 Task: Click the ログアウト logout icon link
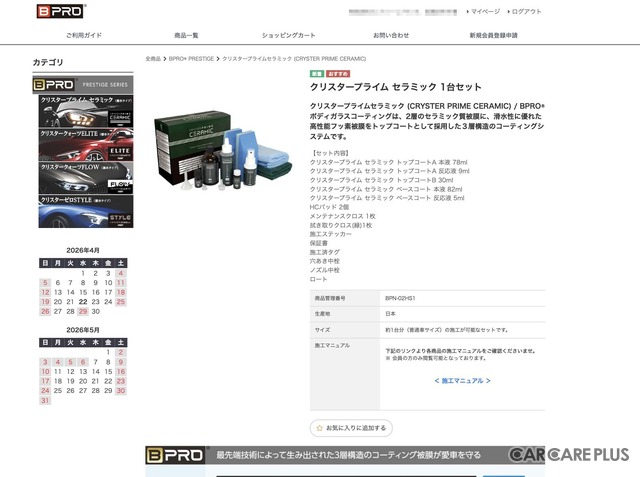[x=507, y=12]
